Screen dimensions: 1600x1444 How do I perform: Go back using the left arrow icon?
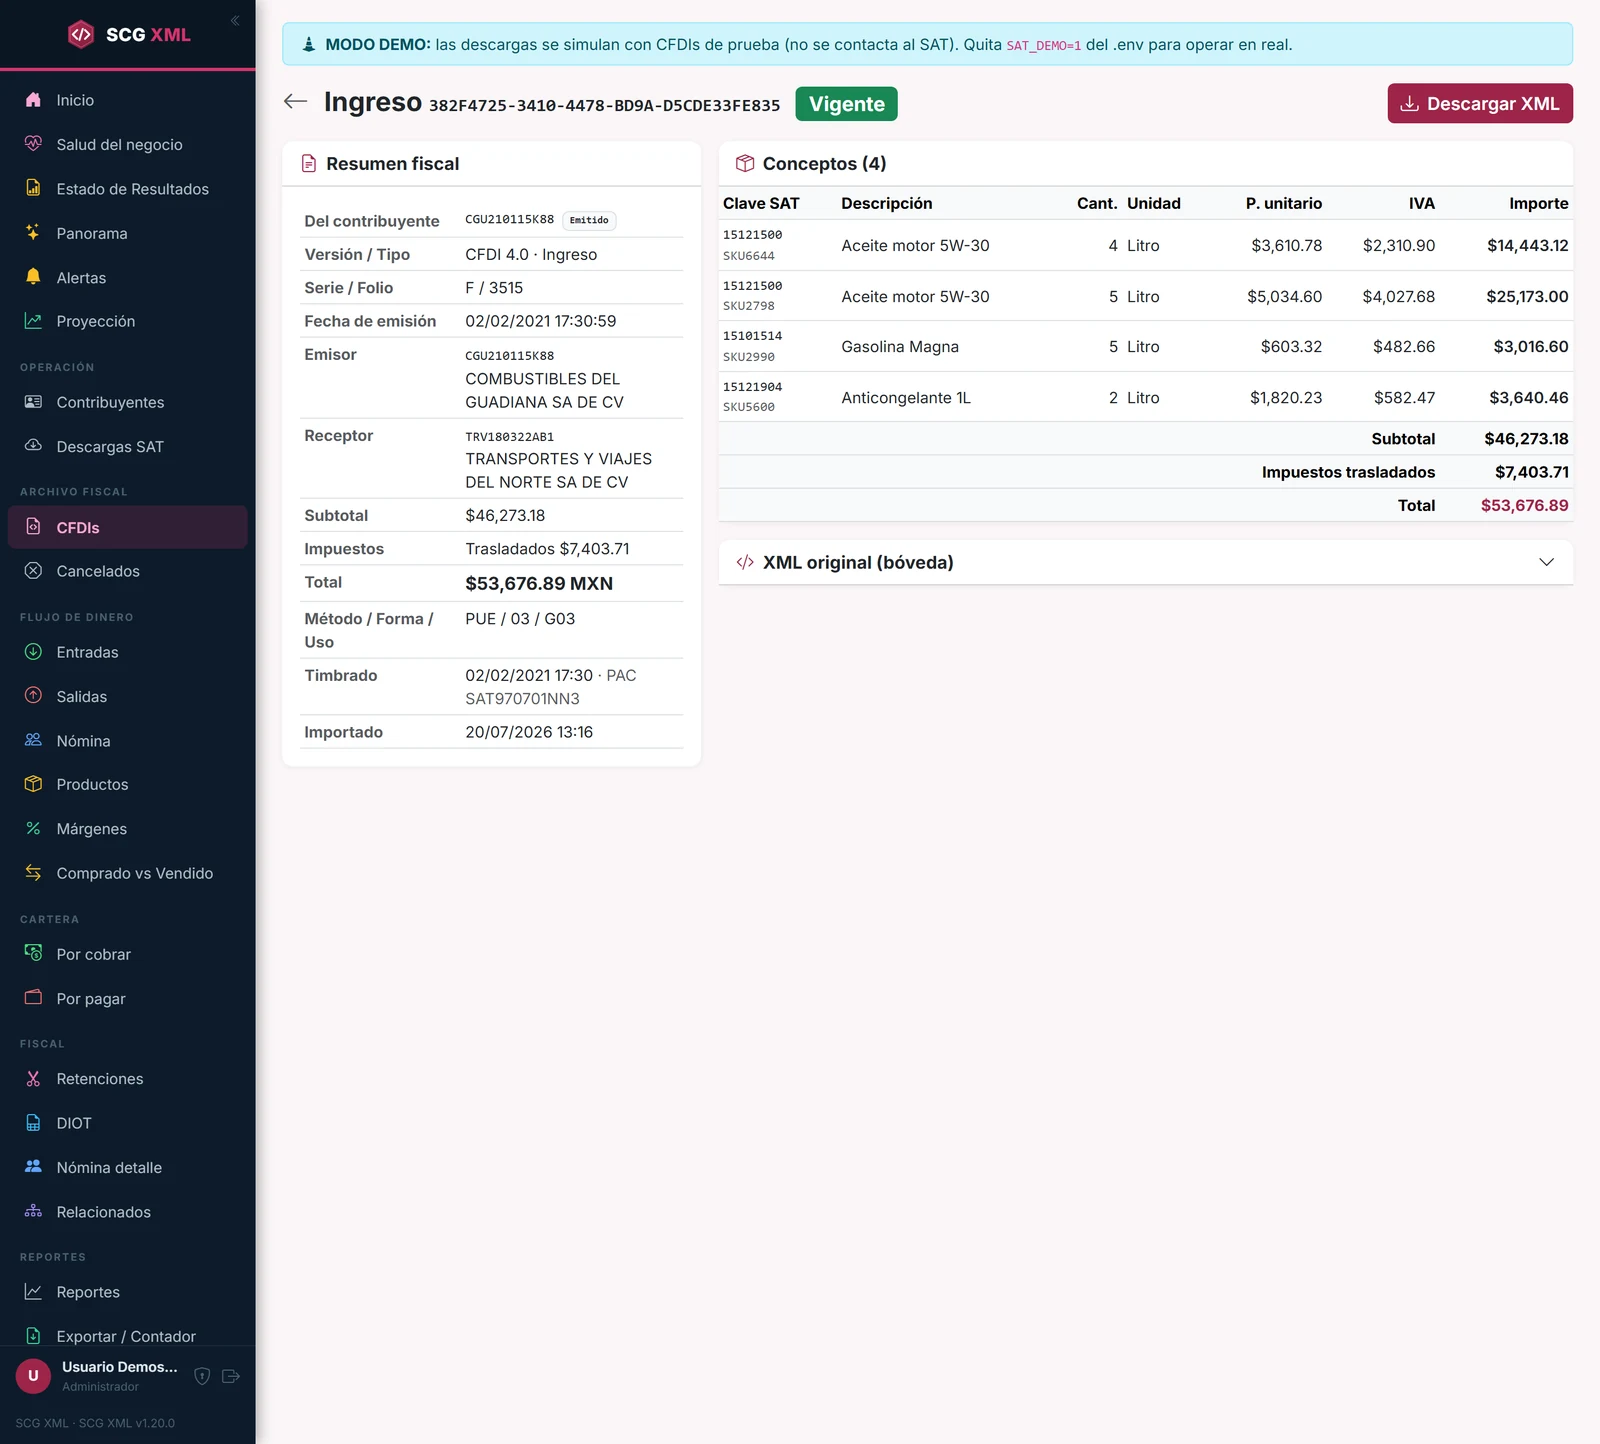[x=295, y=101]
